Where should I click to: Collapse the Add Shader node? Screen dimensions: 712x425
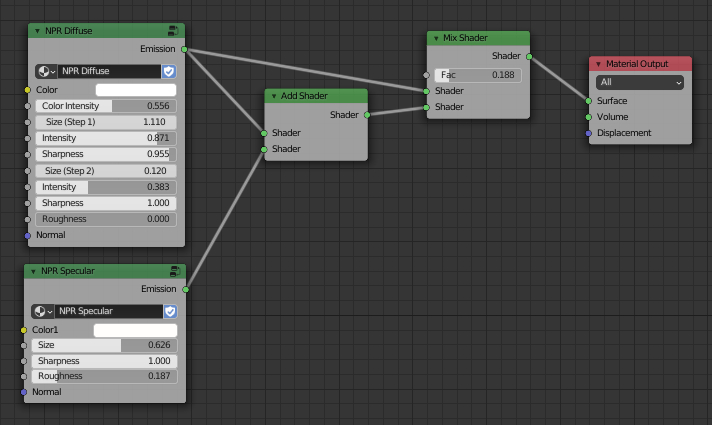(273, 96)
